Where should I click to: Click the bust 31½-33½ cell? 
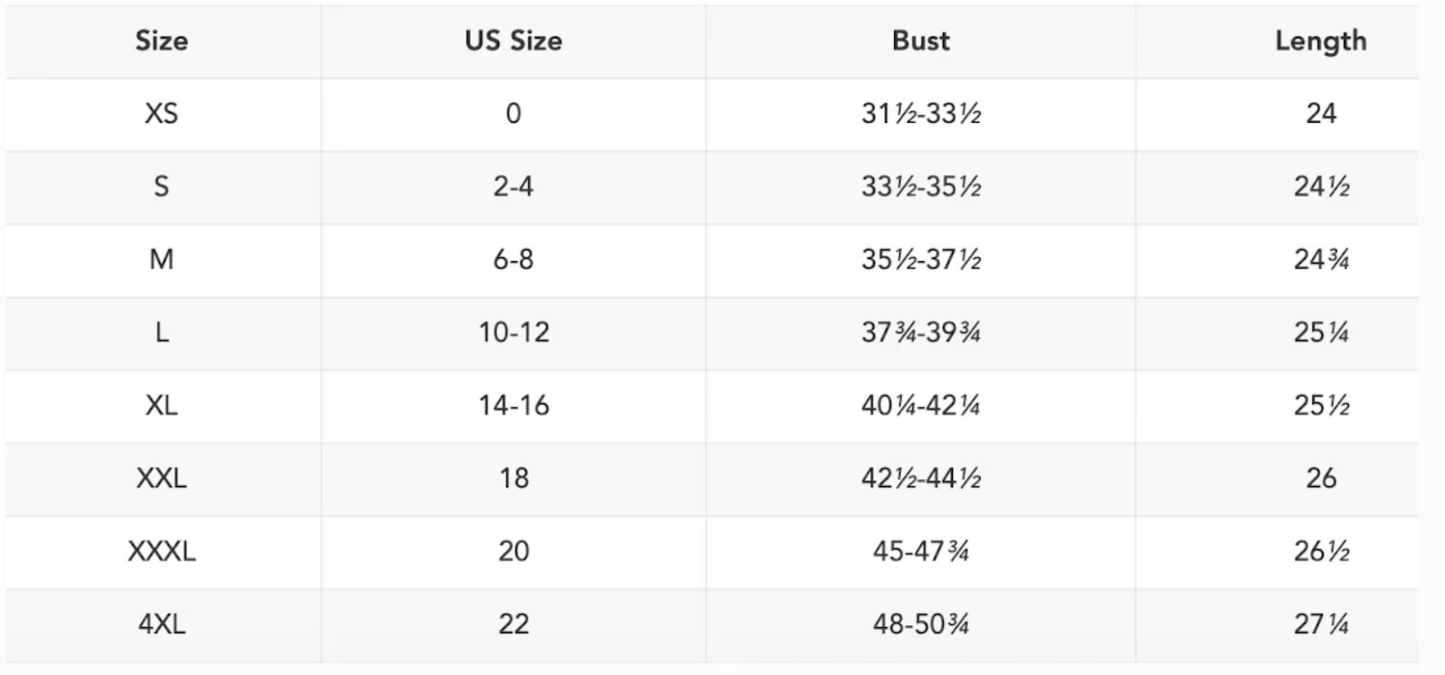point(920,114)
